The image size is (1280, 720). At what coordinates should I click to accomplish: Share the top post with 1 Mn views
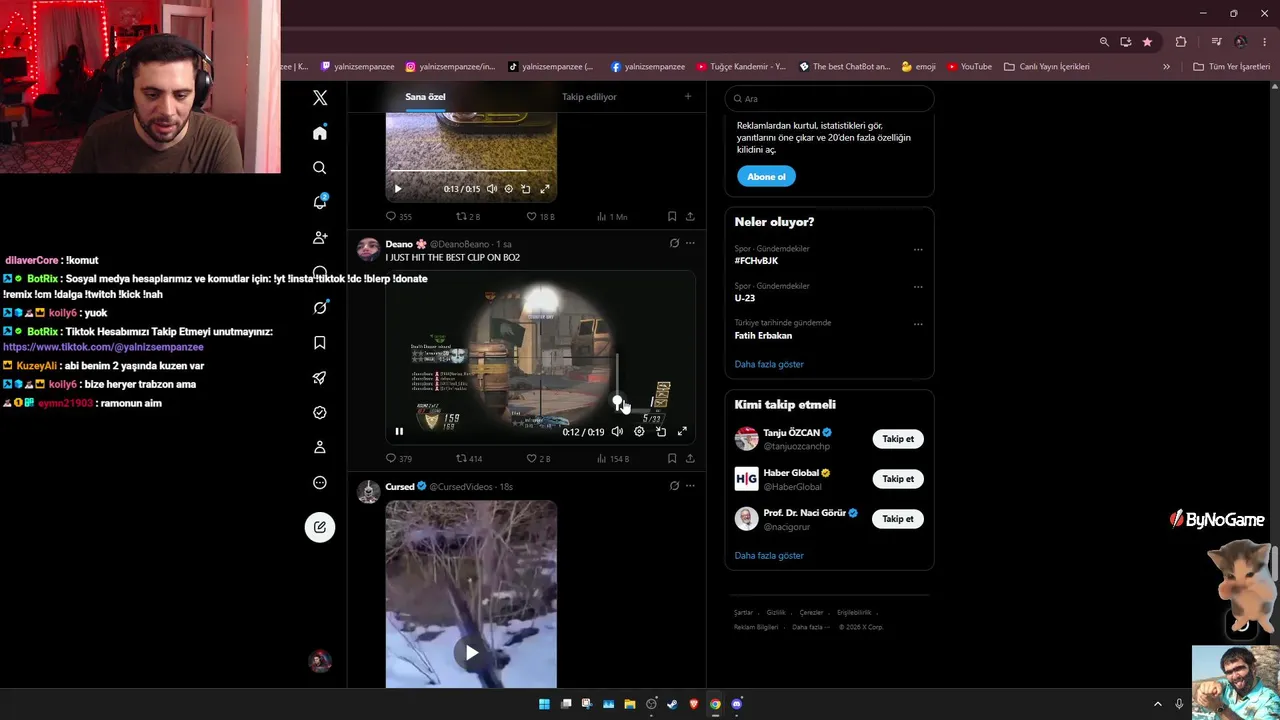[690, 216]
